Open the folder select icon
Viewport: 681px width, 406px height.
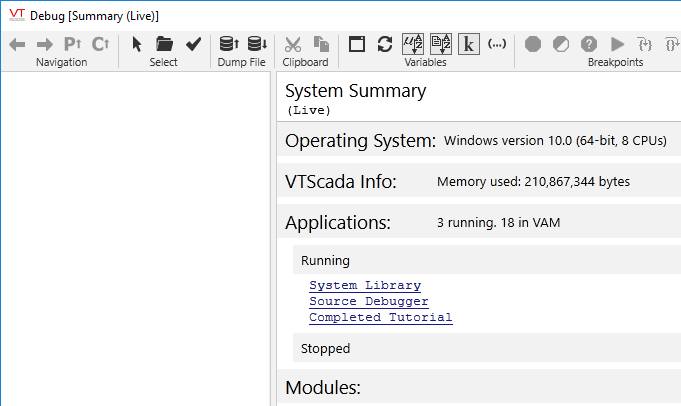coord(165,44)
